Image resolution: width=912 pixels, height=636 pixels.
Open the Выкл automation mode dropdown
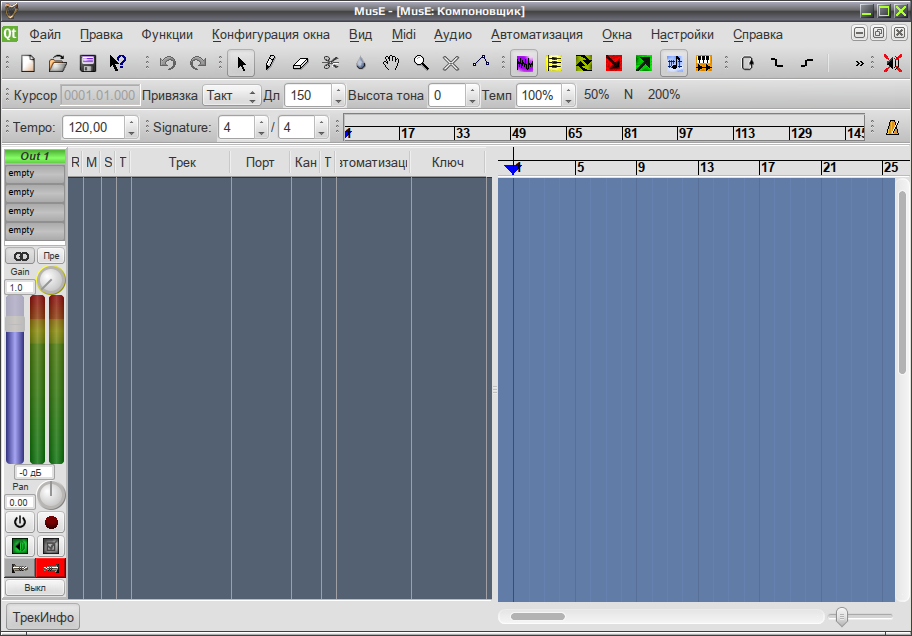(35, 588)
